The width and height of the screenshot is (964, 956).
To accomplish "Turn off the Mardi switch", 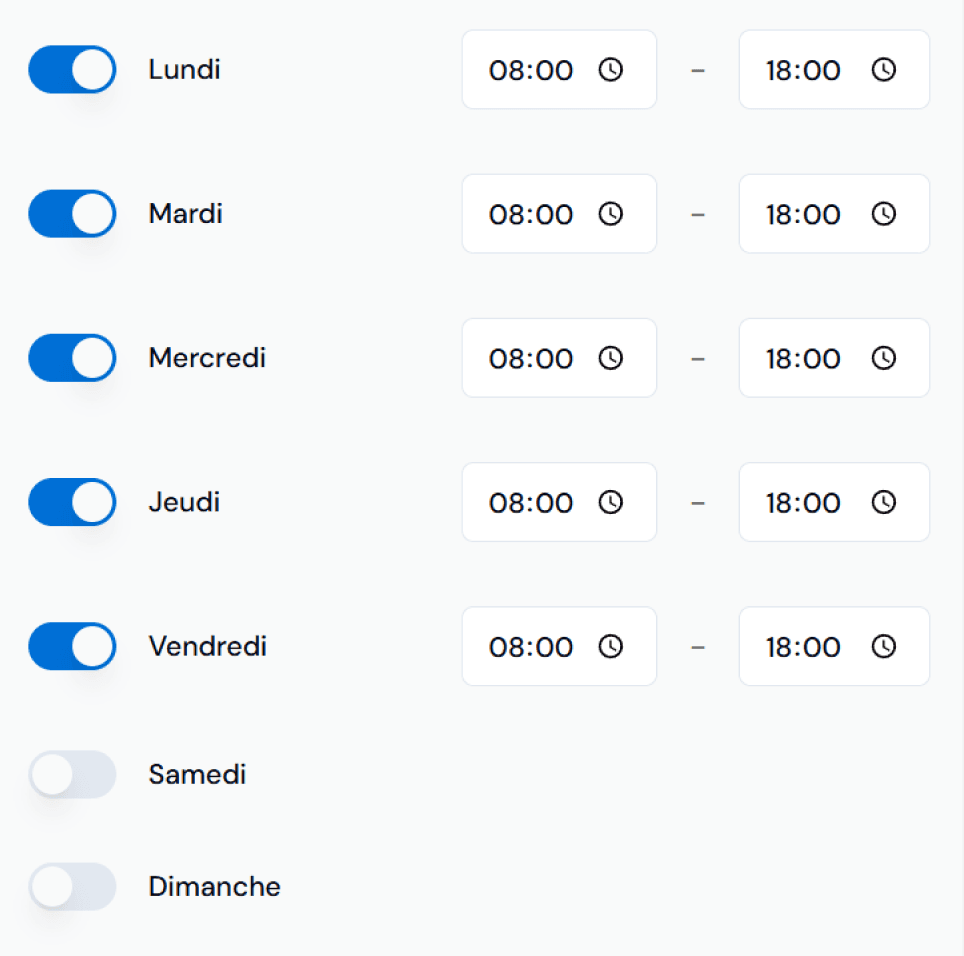I will pyautogui.click(x=72, y=214).
